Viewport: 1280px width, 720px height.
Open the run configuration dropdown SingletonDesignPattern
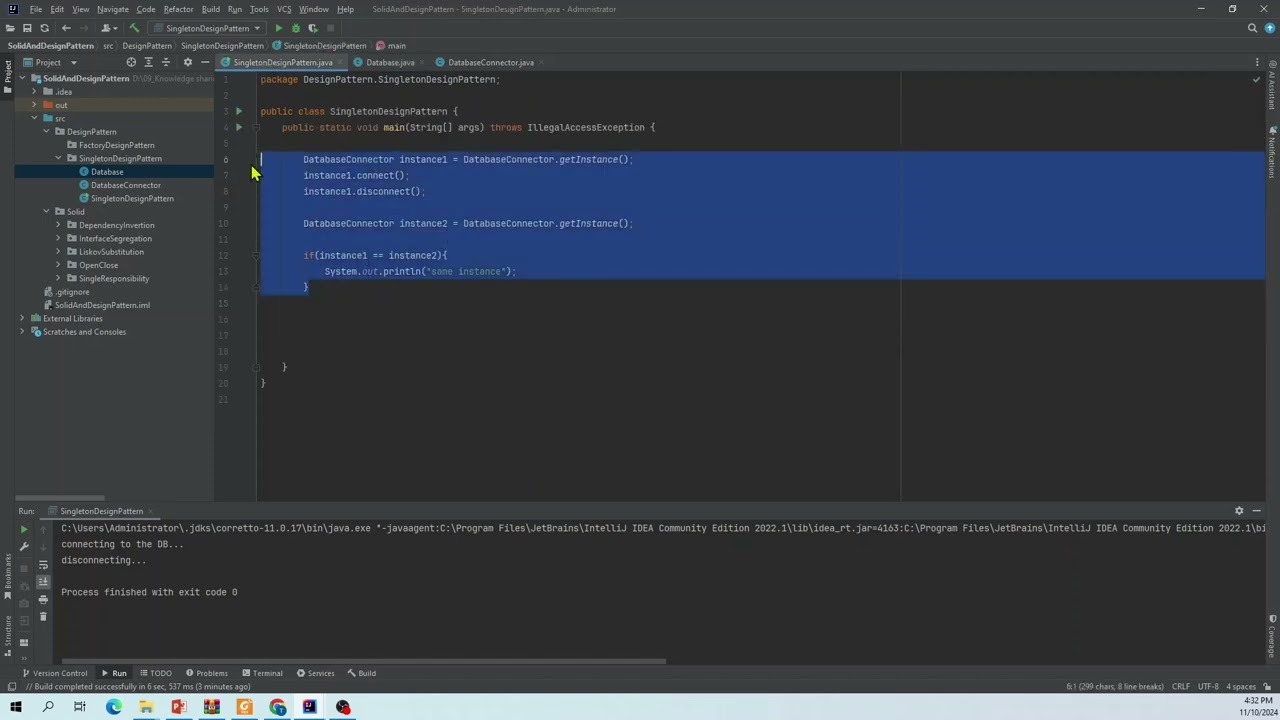(207, 28)
